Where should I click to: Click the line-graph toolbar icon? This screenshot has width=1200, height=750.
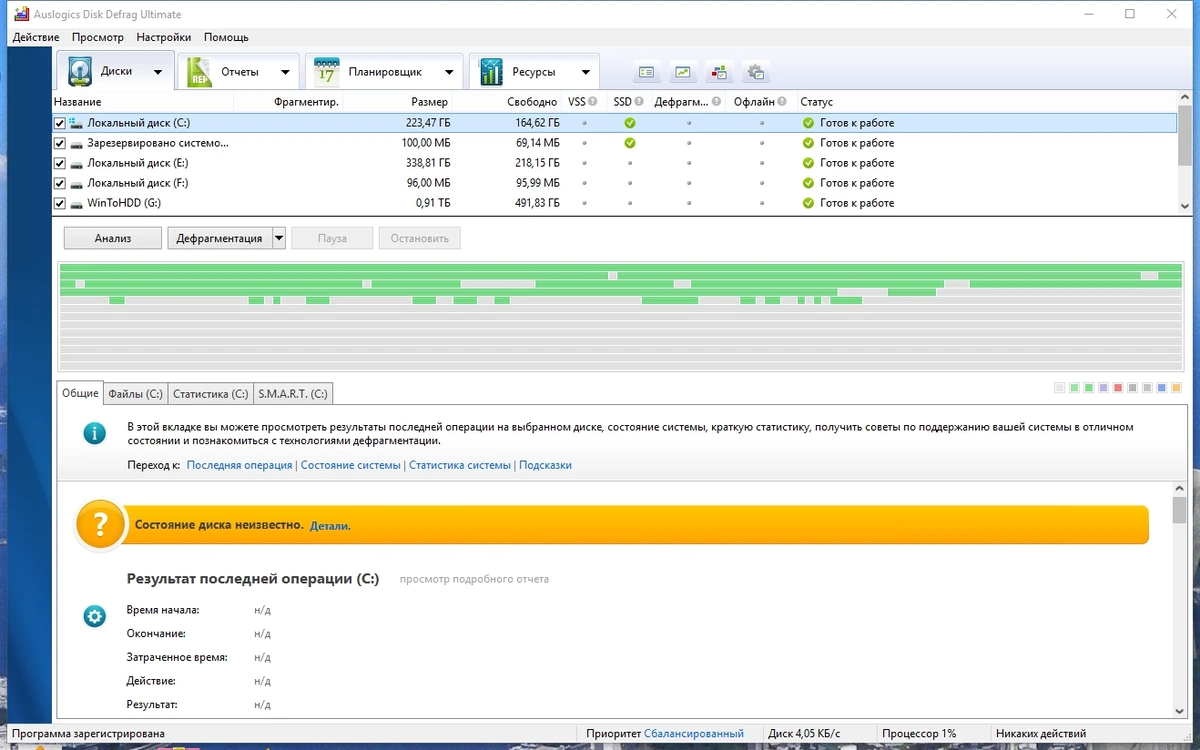click(683, 72)
